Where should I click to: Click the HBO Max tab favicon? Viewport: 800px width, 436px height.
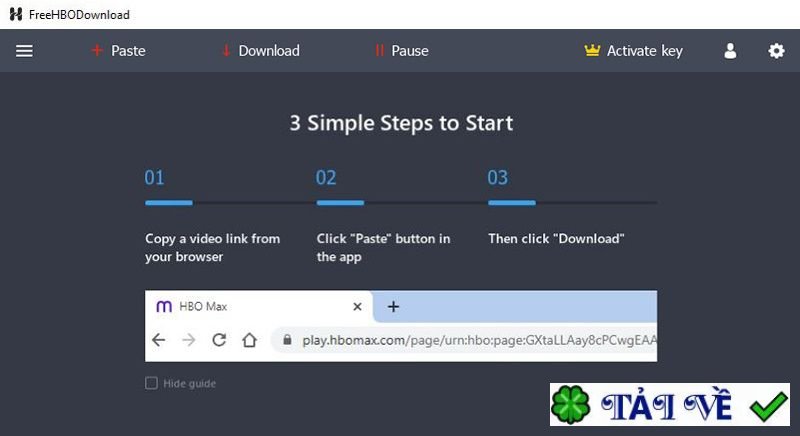tap(164, 306)
